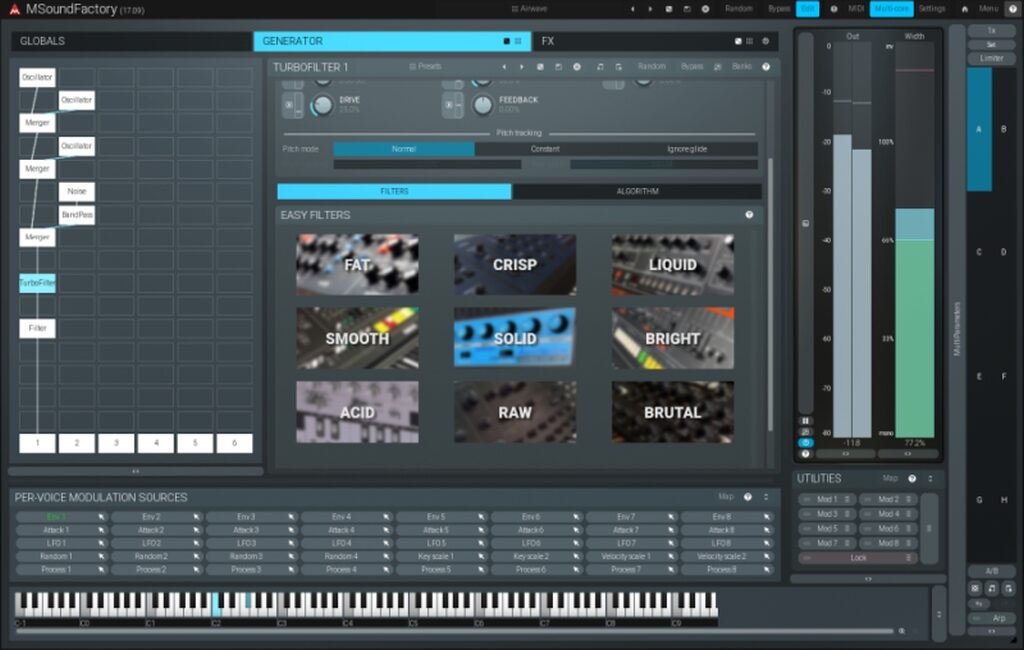Screen dimensions: 1024x650
Task: Open Settings in top bar
Action: point(932,9)
